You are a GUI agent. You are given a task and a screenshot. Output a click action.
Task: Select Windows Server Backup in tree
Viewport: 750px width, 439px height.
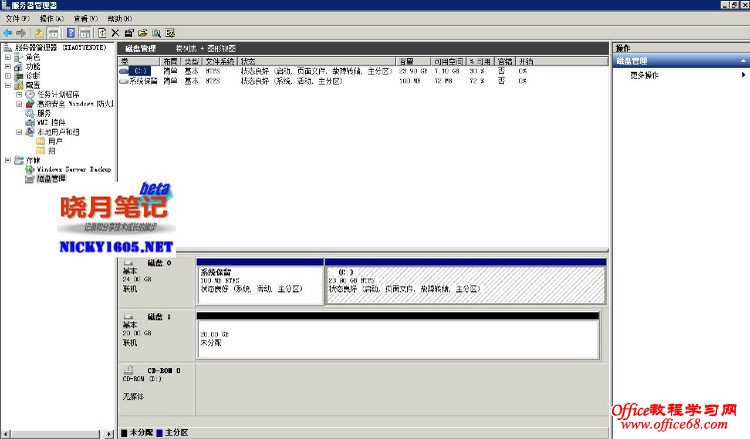click(x=74, y=169)
